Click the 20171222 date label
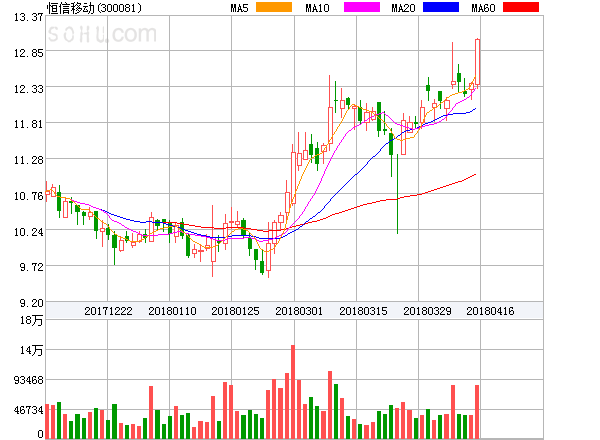 coord(108,311)
